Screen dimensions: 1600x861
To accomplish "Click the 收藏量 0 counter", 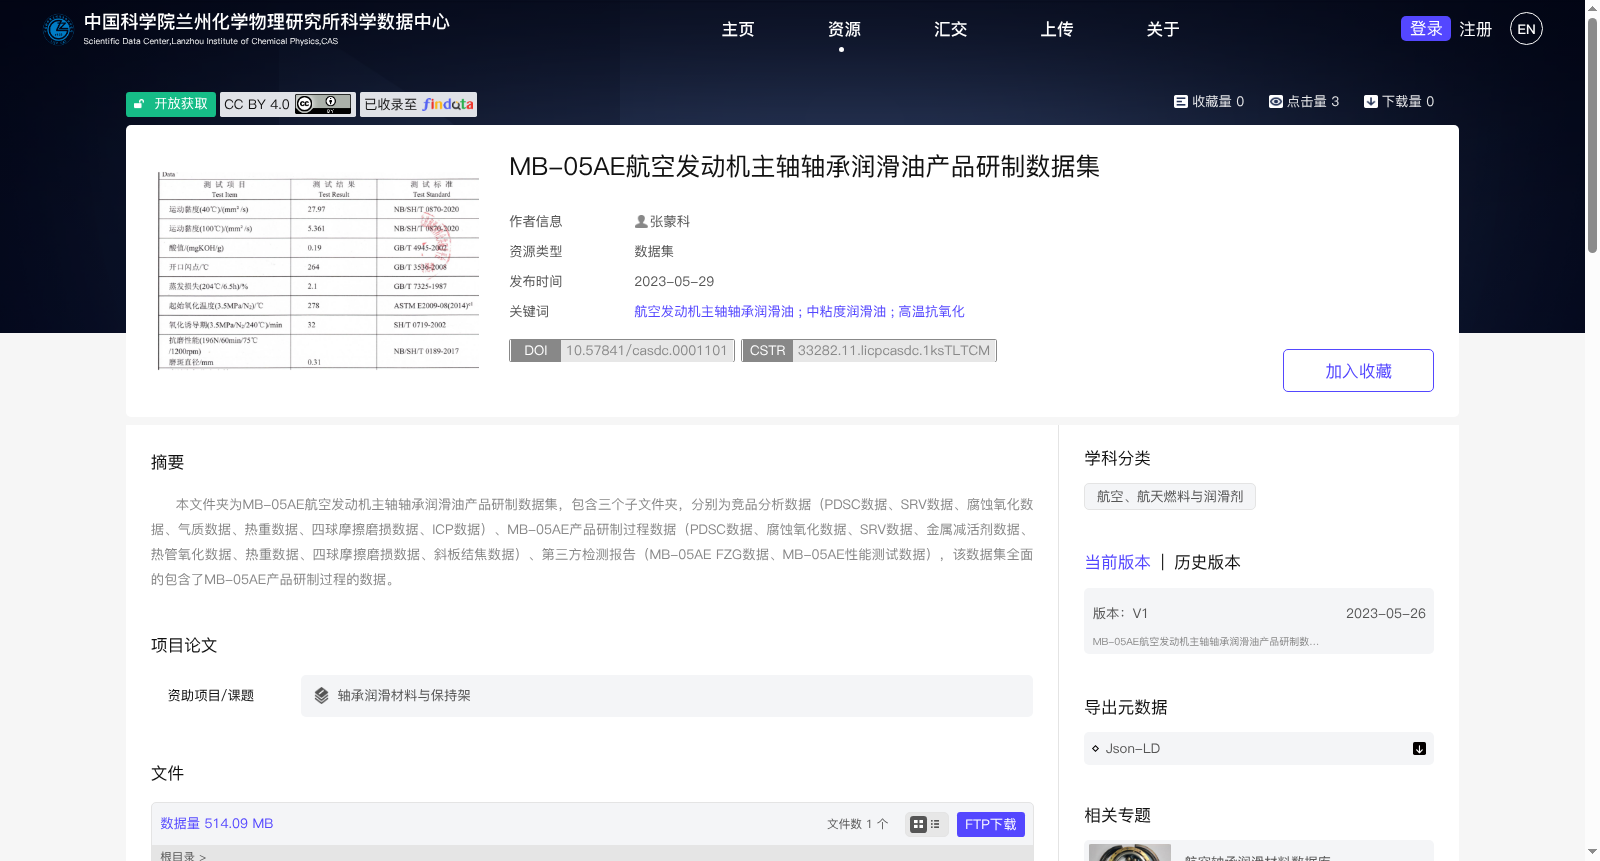I will [1209, 101].
